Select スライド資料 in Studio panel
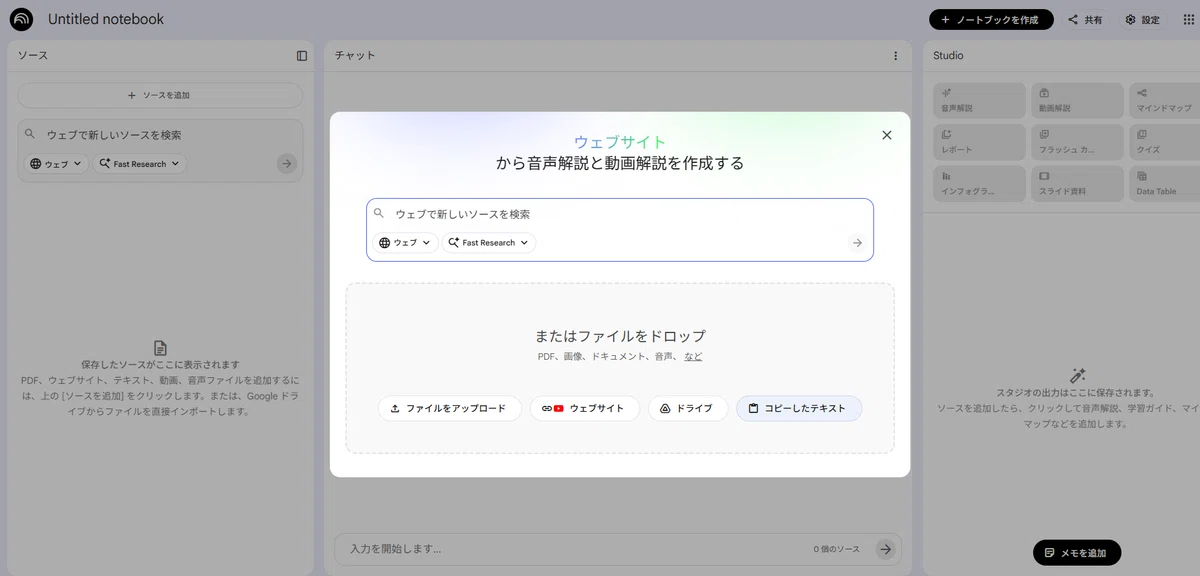The image size is (1200, 576). point(1077,184)
